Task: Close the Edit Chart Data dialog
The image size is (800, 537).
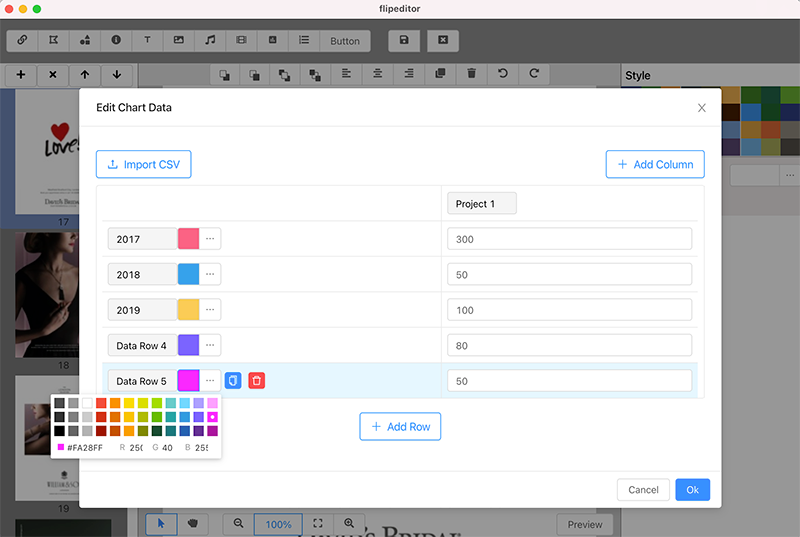Action: pos(702,108)
